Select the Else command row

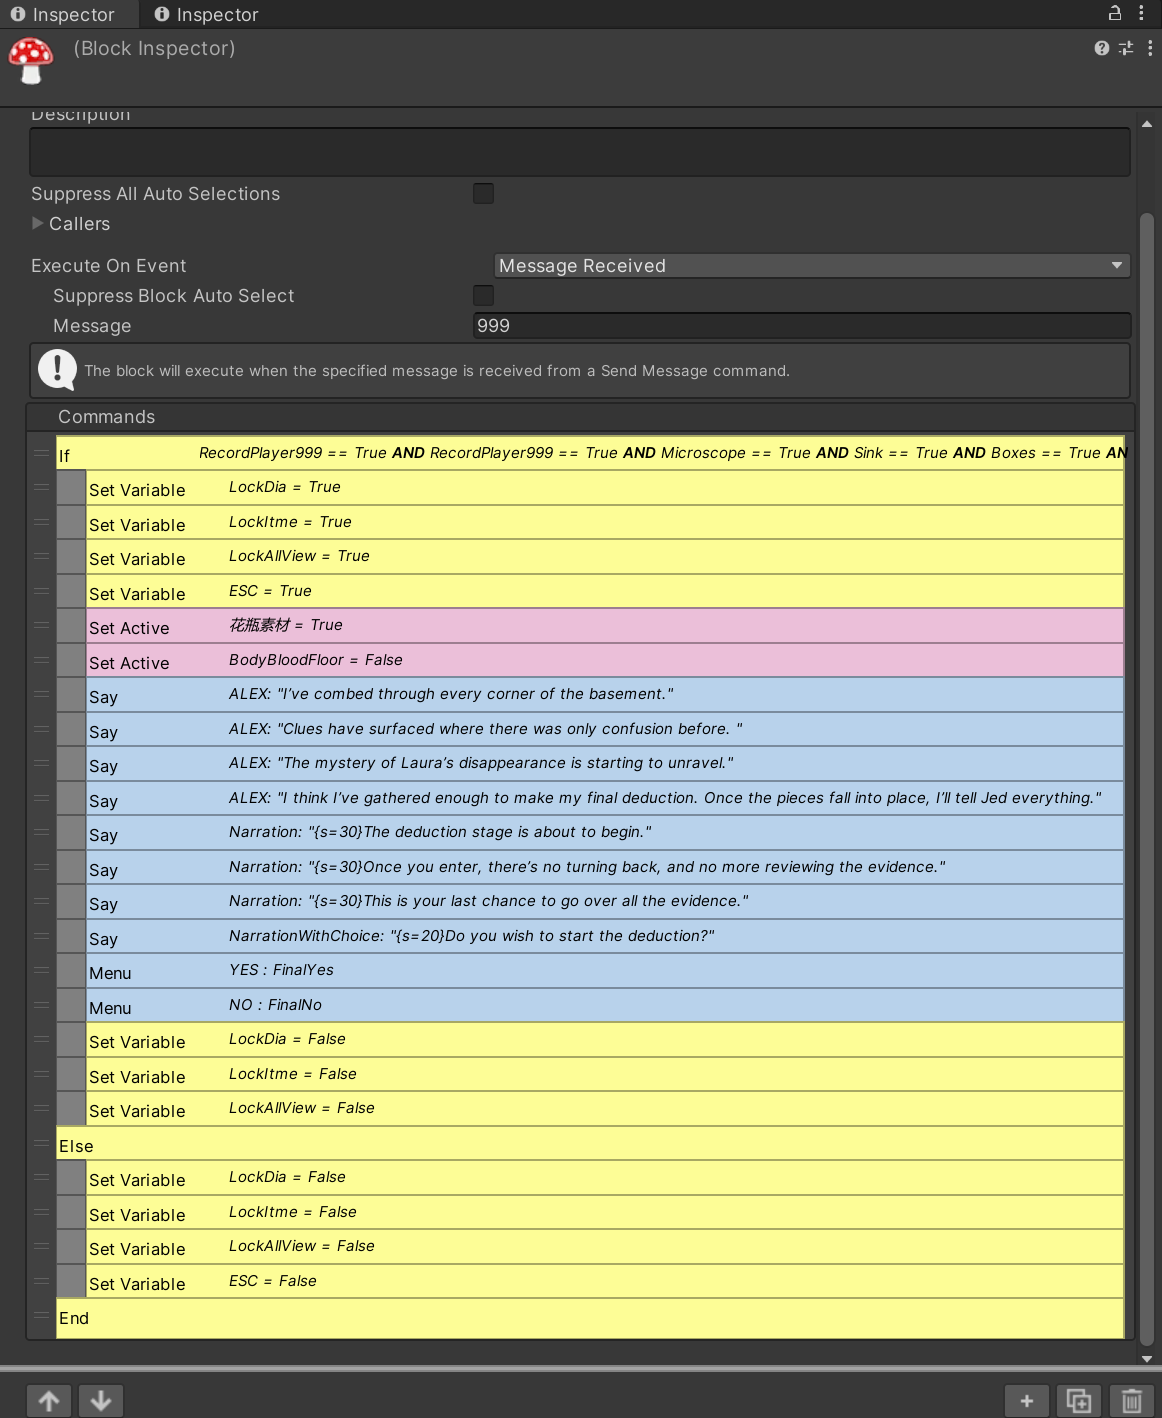click(590, 1143)
